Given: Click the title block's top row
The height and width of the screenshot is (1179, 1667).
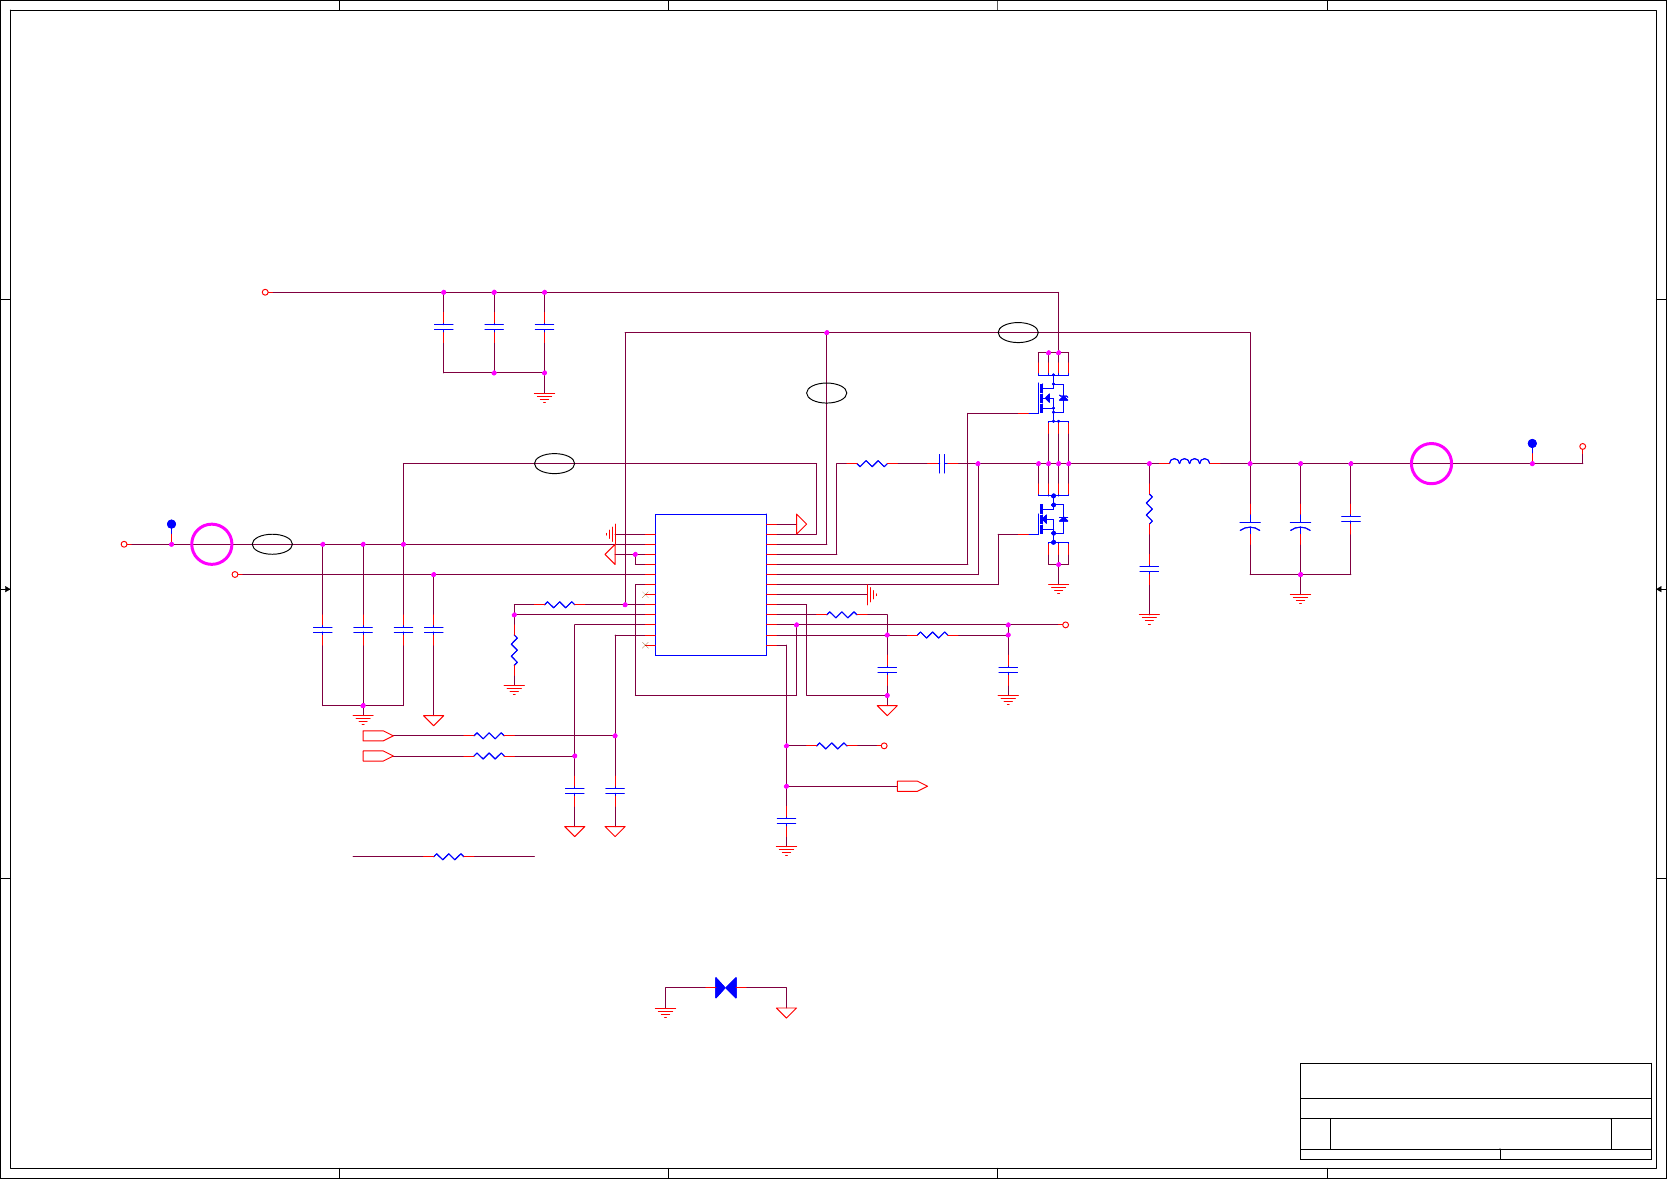Looking at the screenshot, I should tap(1475, 1081).
